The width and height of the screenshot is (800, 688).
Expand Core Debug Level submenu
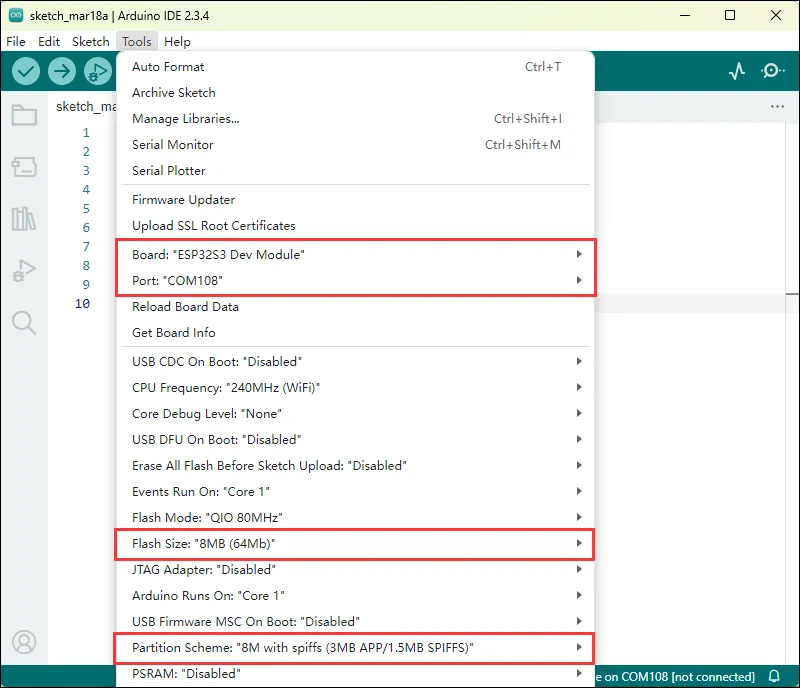coord(356,414)
